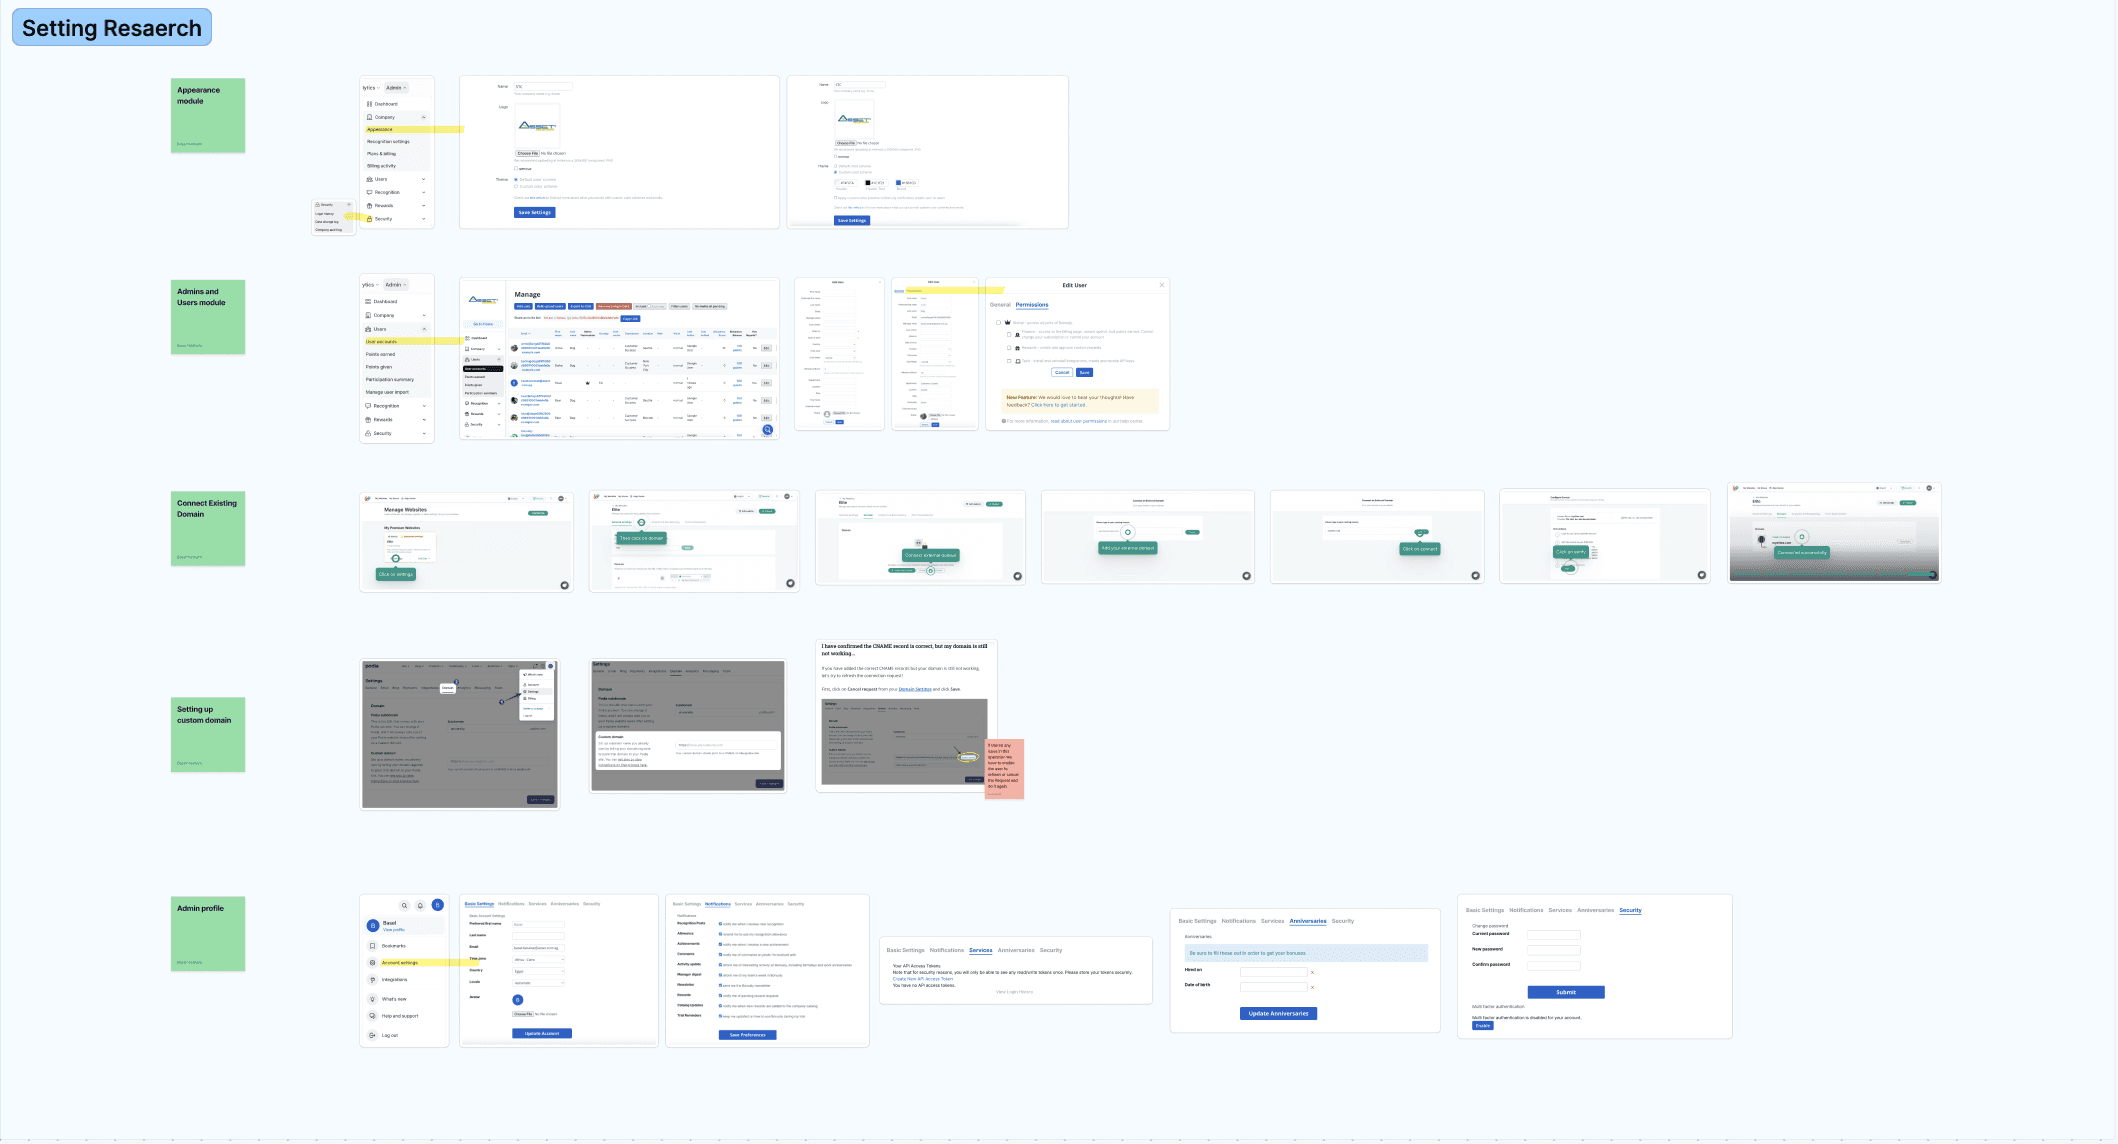Click the blue brand color swatch
This screenshot has height=1144, width=2118.
pyautogui.click(x=899, y=183)
